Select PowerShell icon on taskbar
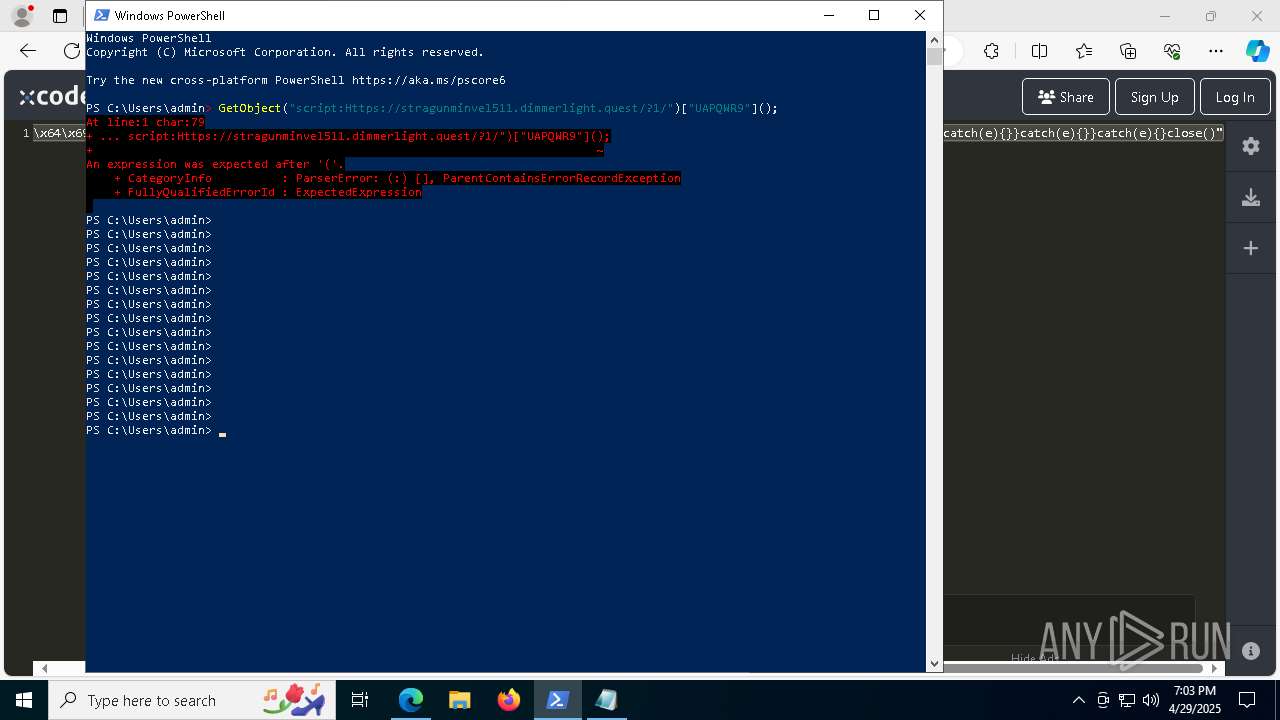 (558, 700)
